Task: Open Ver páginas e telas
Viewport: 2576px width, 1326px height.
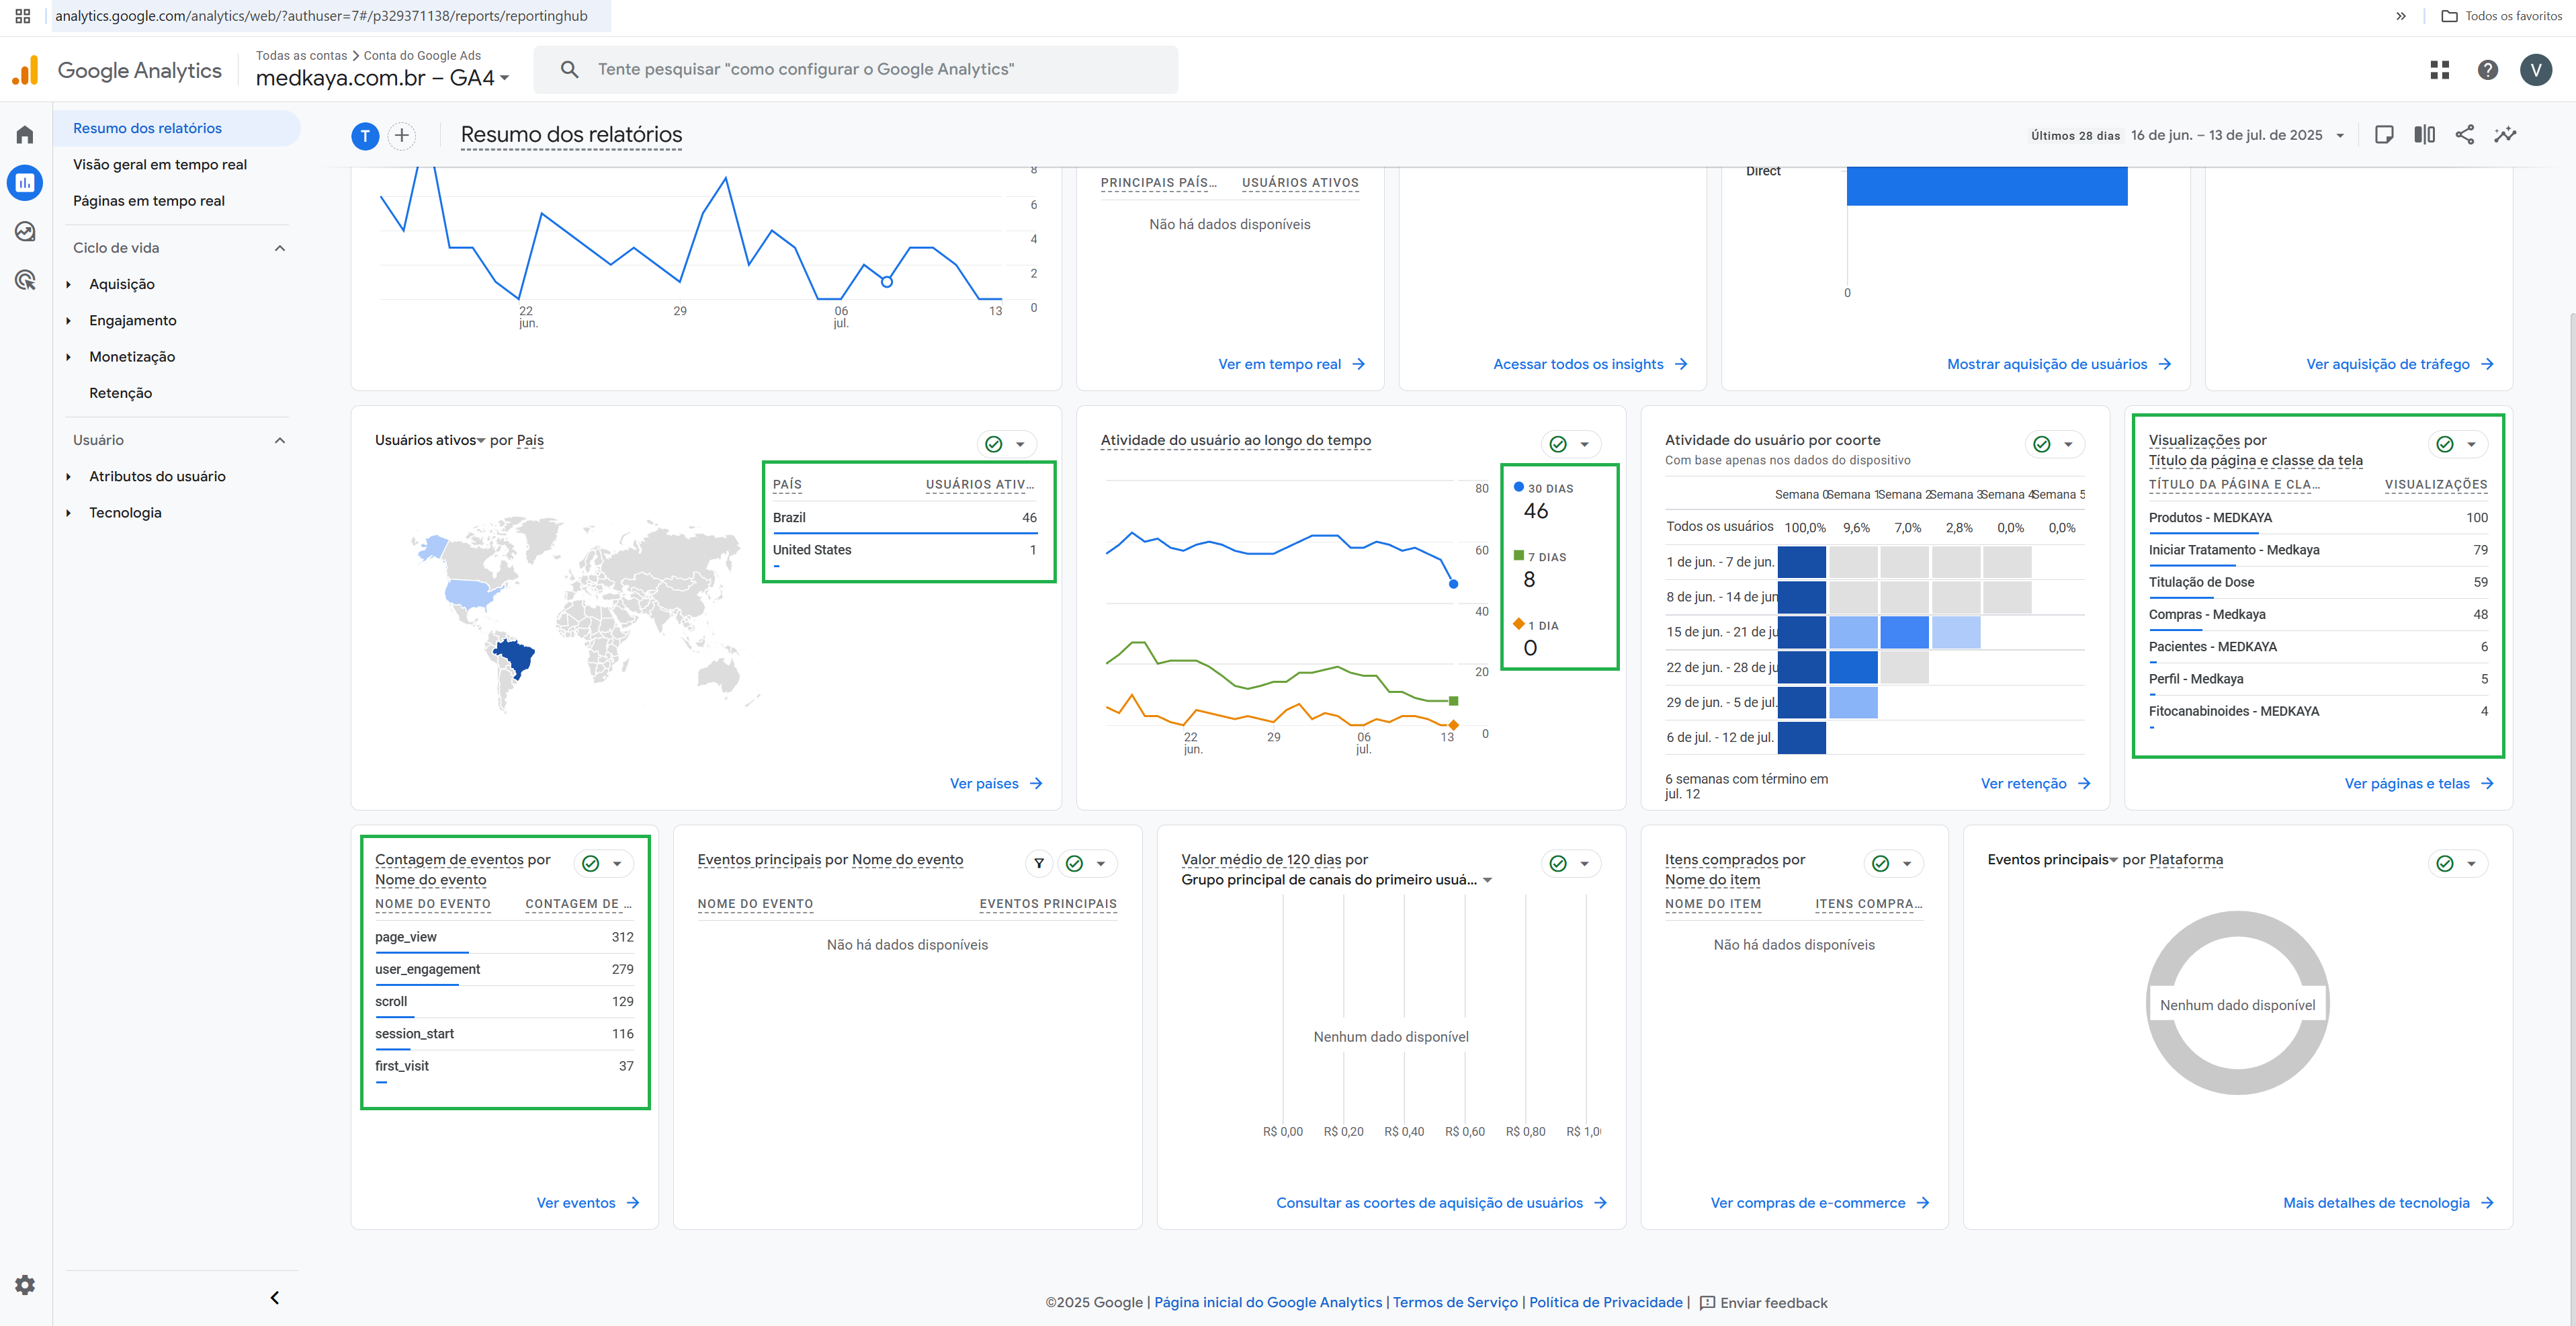Action: pos(2419,784)
